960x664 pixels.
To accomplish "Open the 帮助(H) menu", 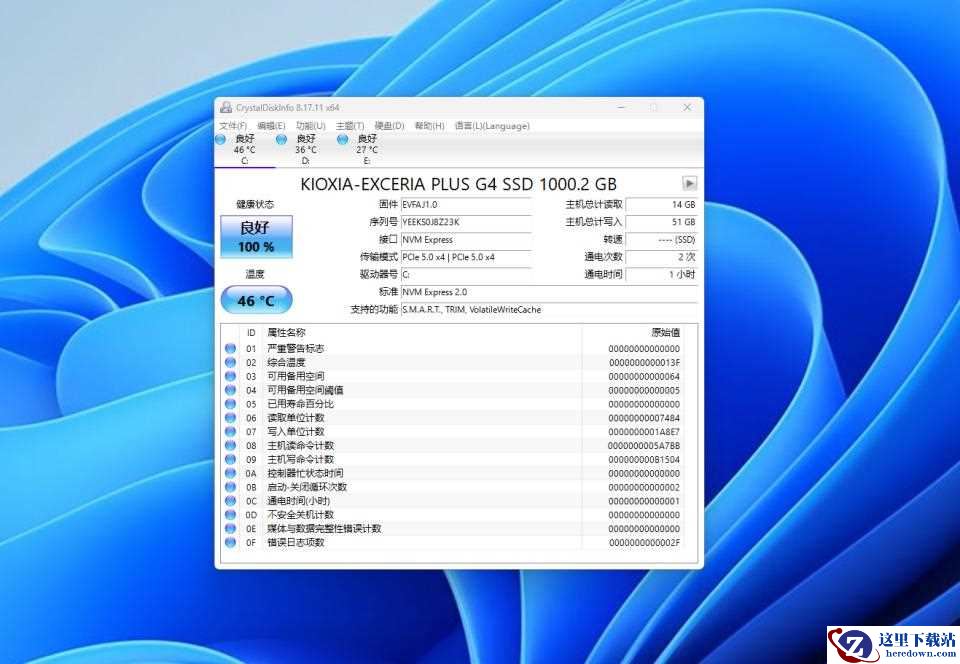I will (x=429, y=125).
